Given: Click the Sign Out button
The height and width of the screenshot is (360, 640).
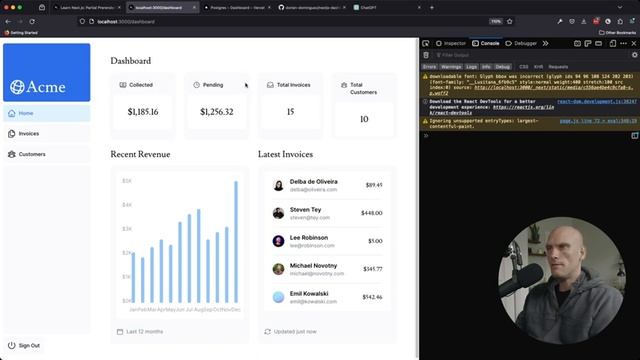Looking at the screenshot, I should tap(24, 345).
